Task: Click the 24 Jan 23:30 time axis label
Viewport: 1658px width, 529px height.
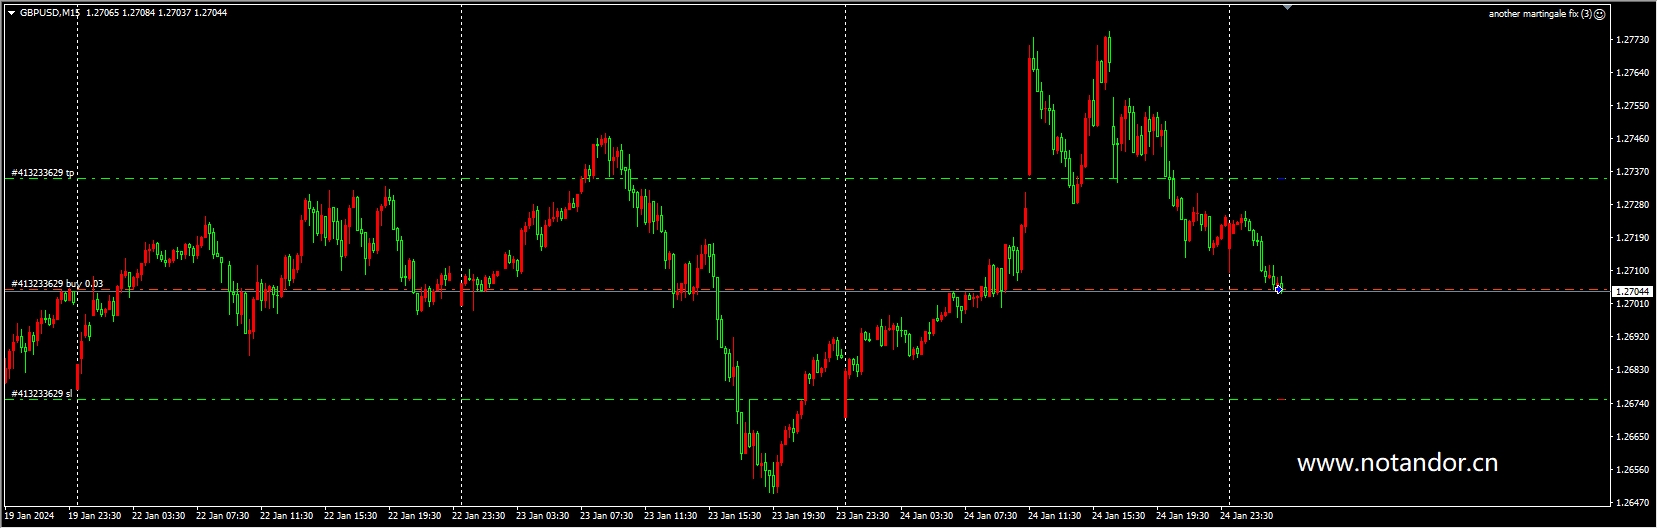Action: [x=1247, y=517]
